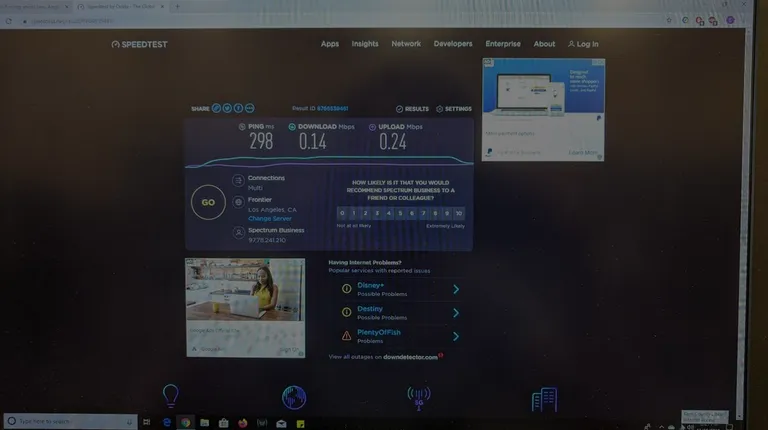Open the more share options icon
The image size is (768, 430).
click(x=250, y=108)
